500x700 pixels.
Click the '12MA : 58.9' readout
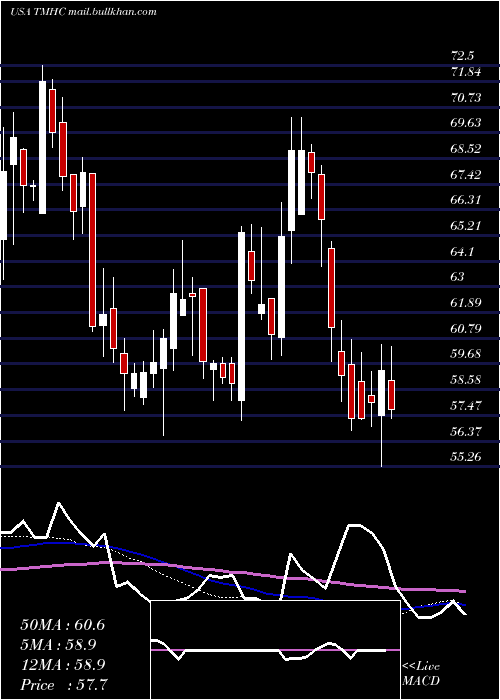[63, 665]
